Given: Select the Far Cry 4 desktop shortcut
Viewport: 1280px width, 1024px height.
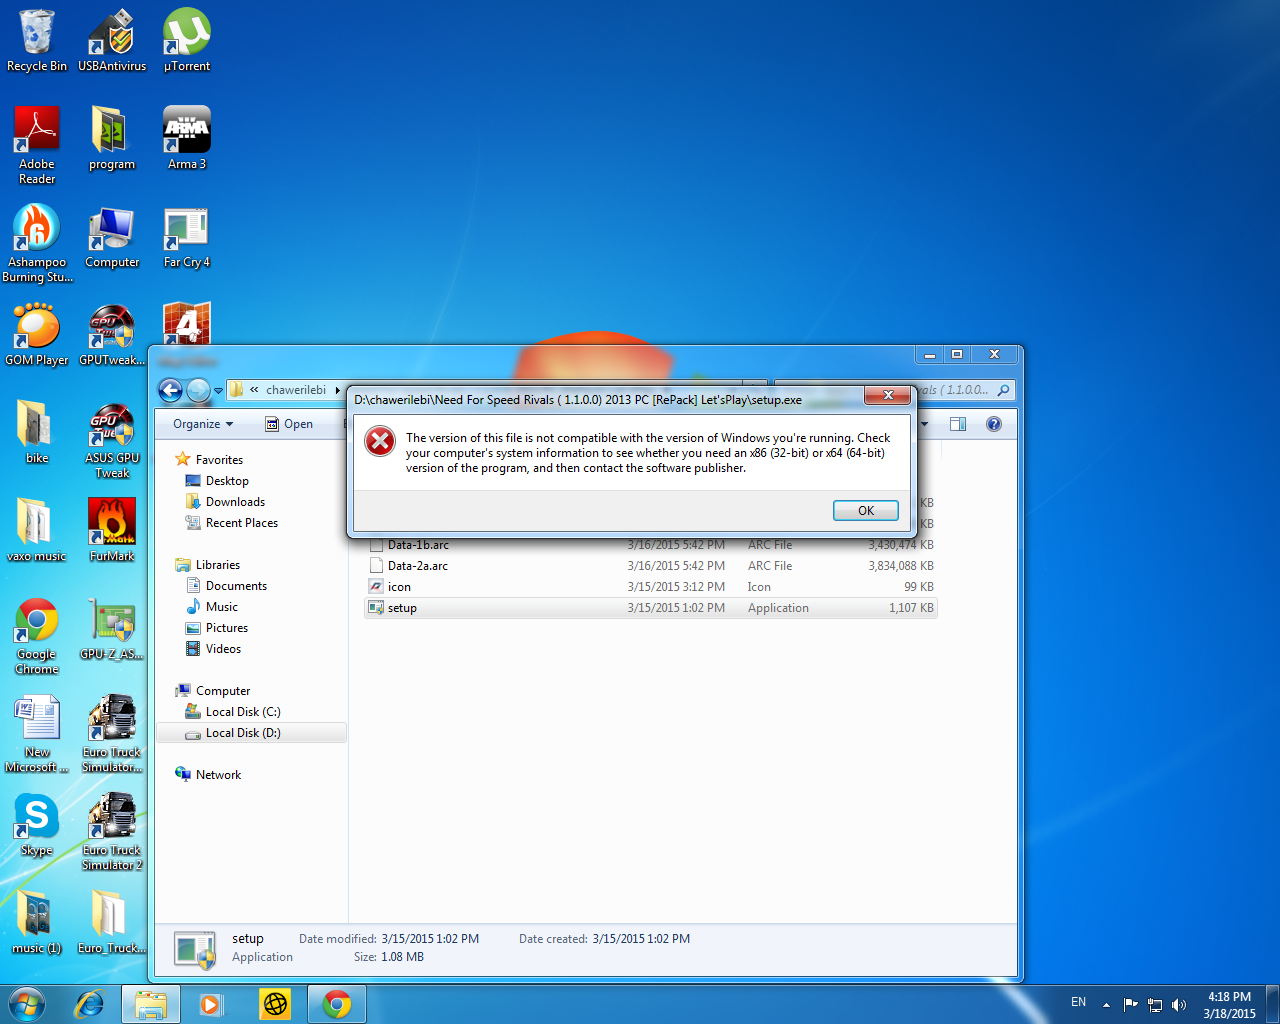Looking at the screenshot, I should 187,237.
